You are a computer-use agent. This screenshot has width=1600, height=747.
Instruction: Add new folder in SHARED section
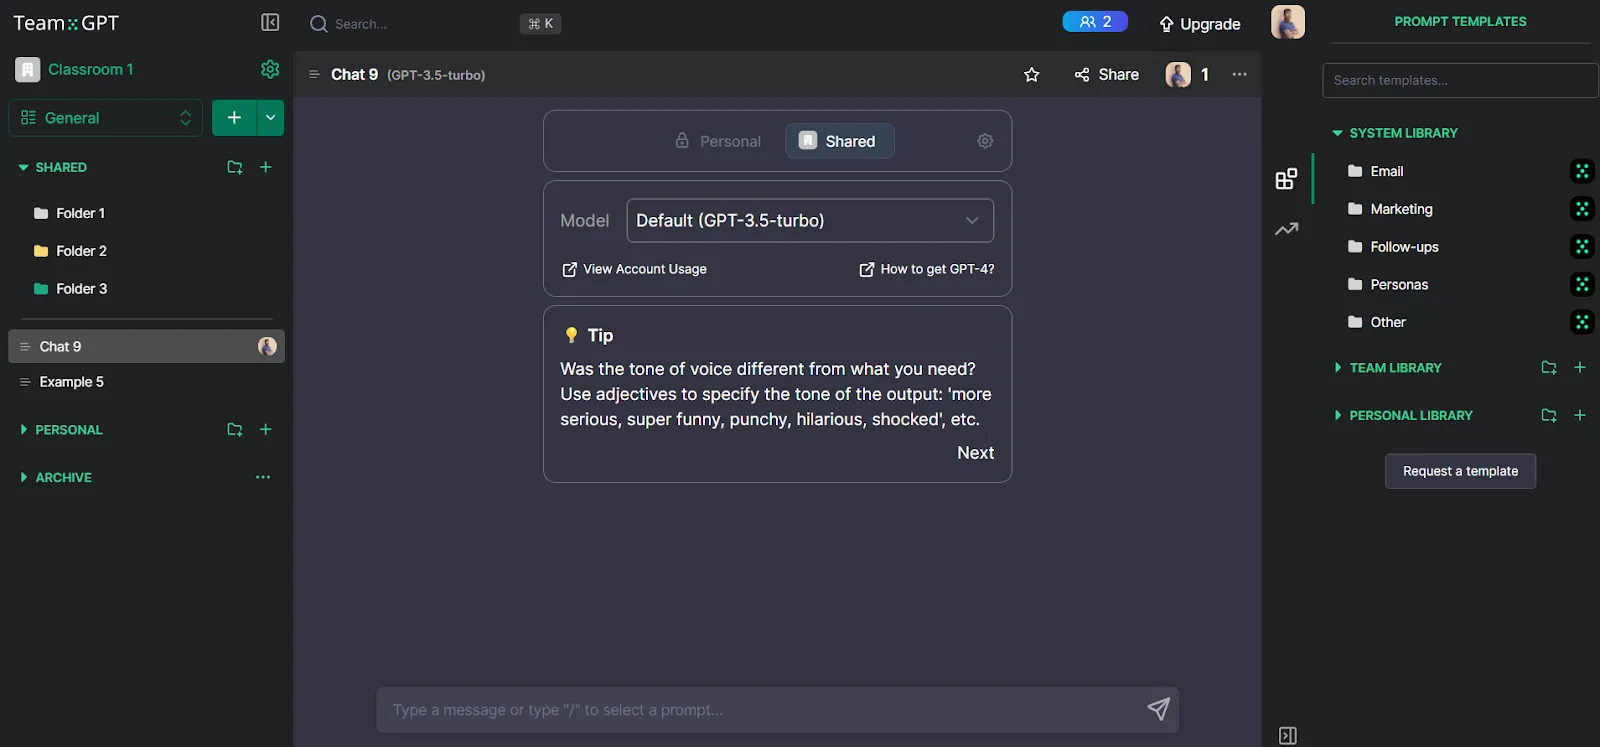click(235, 167)
